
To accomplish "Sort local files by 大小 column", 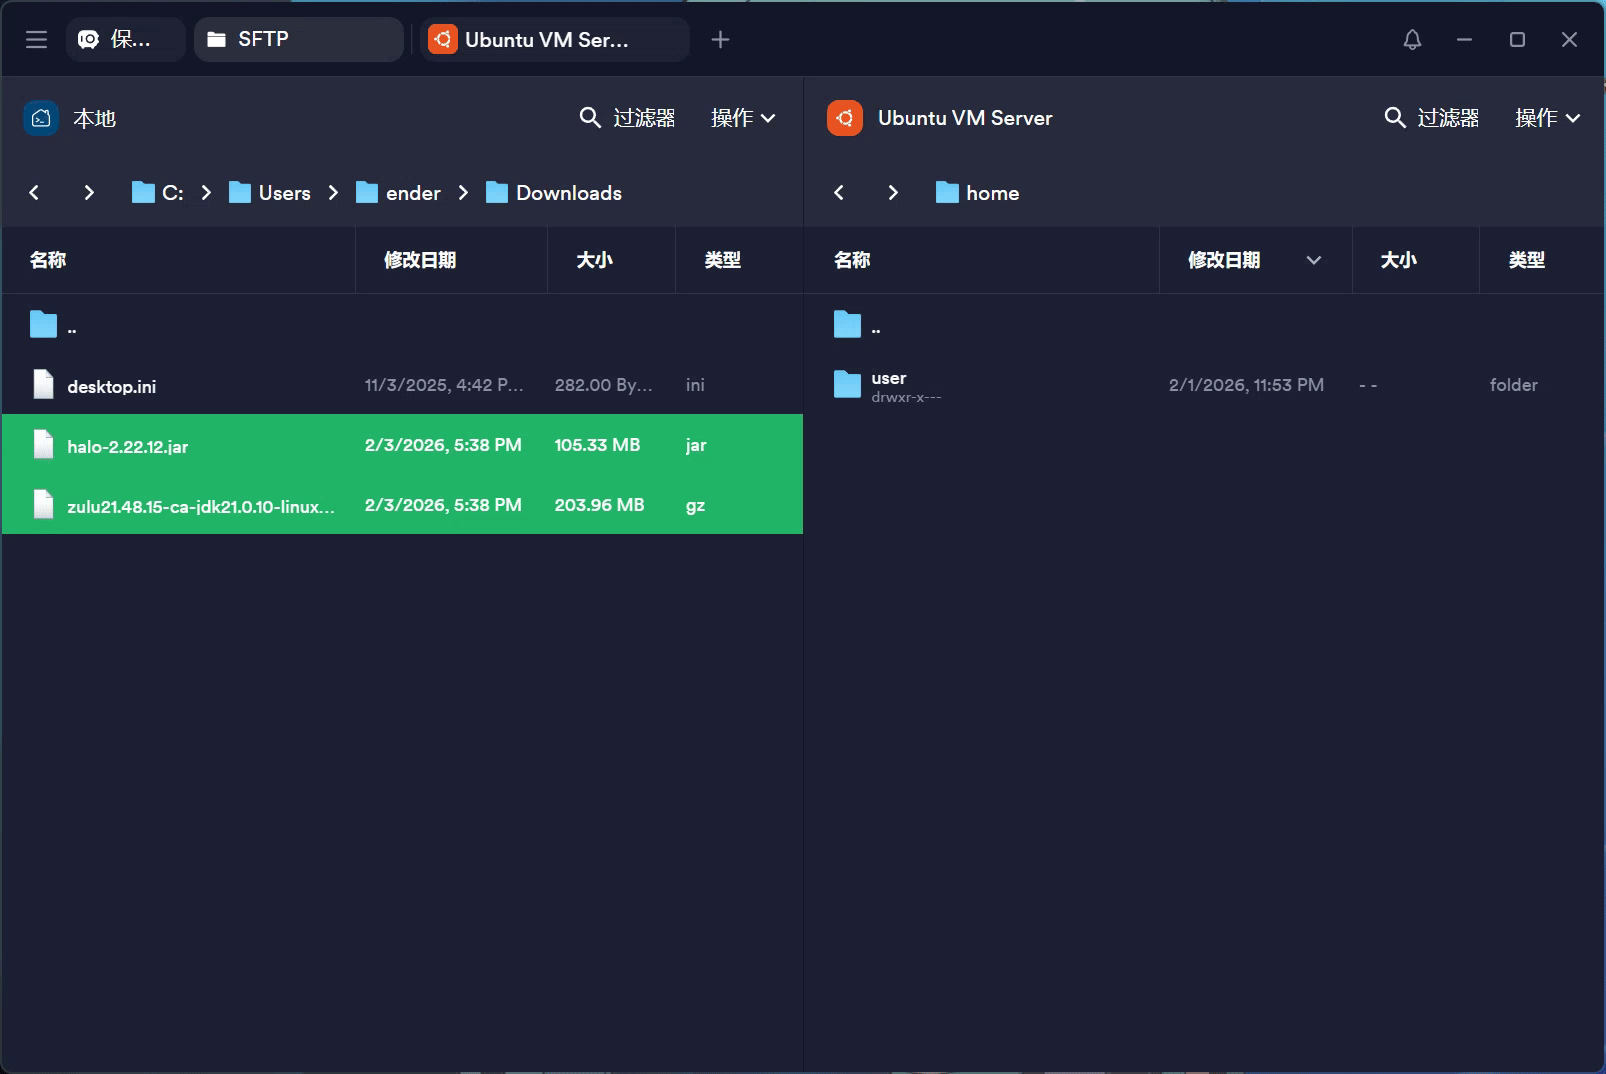I will 596,260.
